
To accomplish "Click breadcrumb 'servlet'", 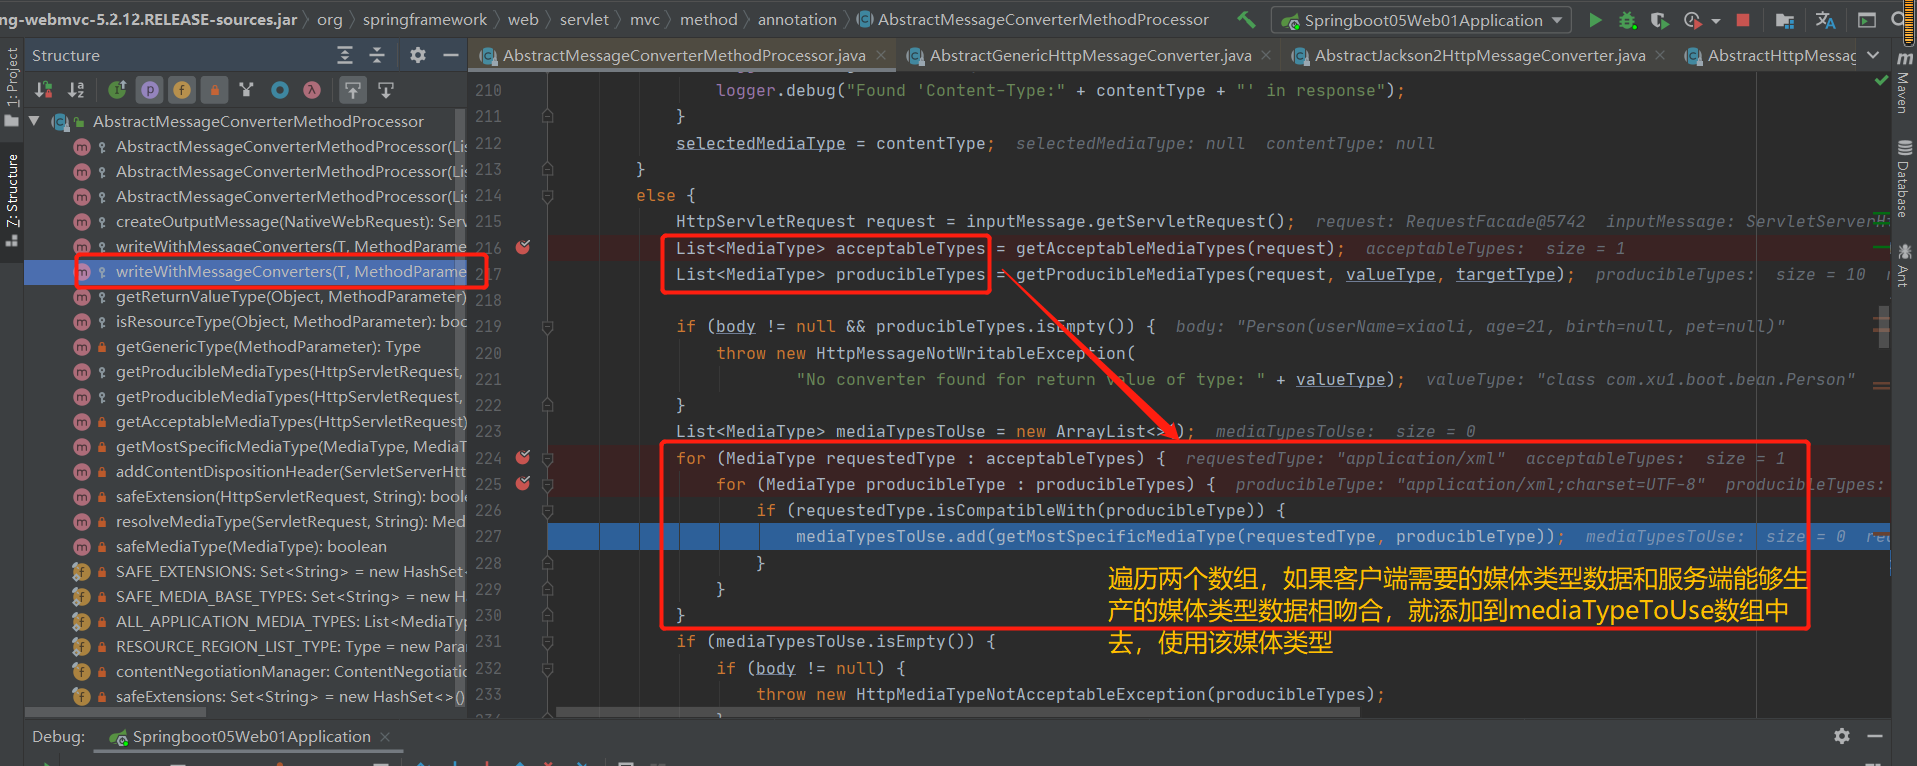I will coord(584,19).
